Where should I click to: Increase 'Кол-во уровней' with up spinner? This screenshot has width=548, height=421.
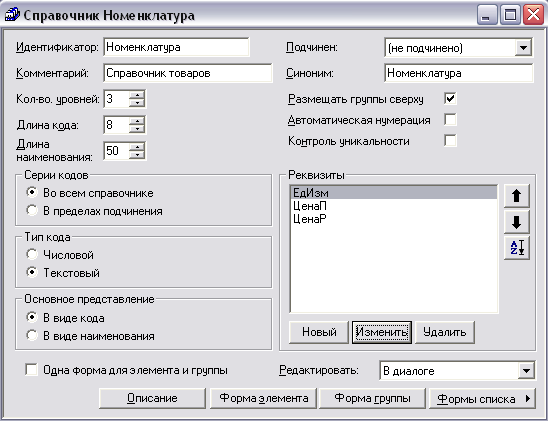(x=137, y=95)
